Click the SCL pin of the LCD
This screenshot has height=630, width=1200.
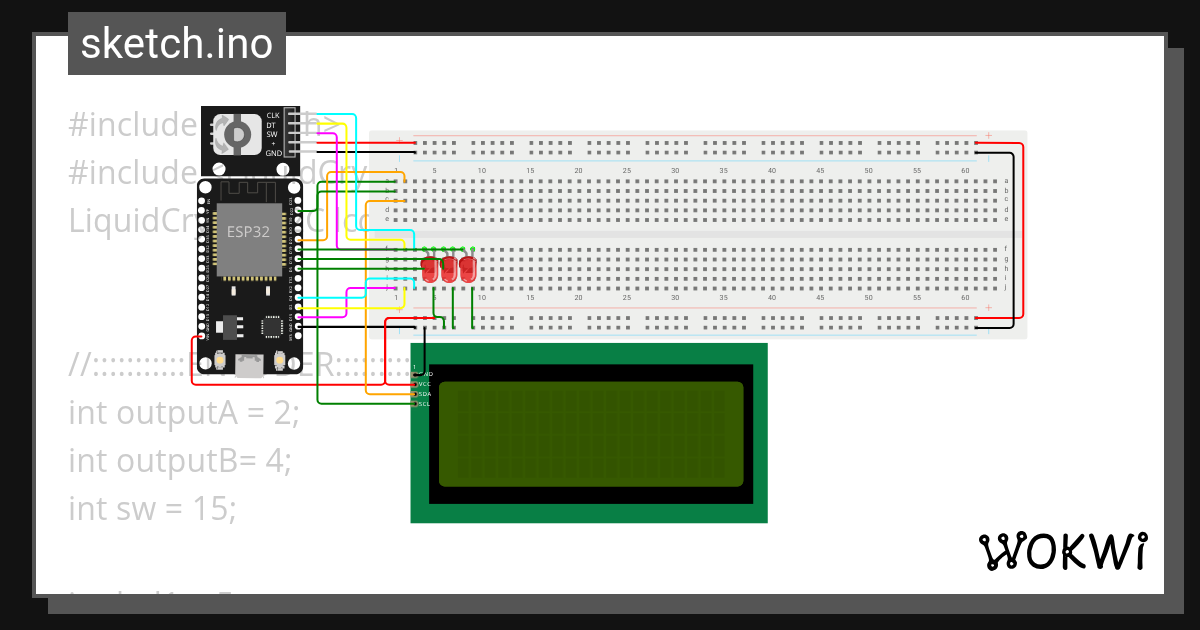click(416, 404)
